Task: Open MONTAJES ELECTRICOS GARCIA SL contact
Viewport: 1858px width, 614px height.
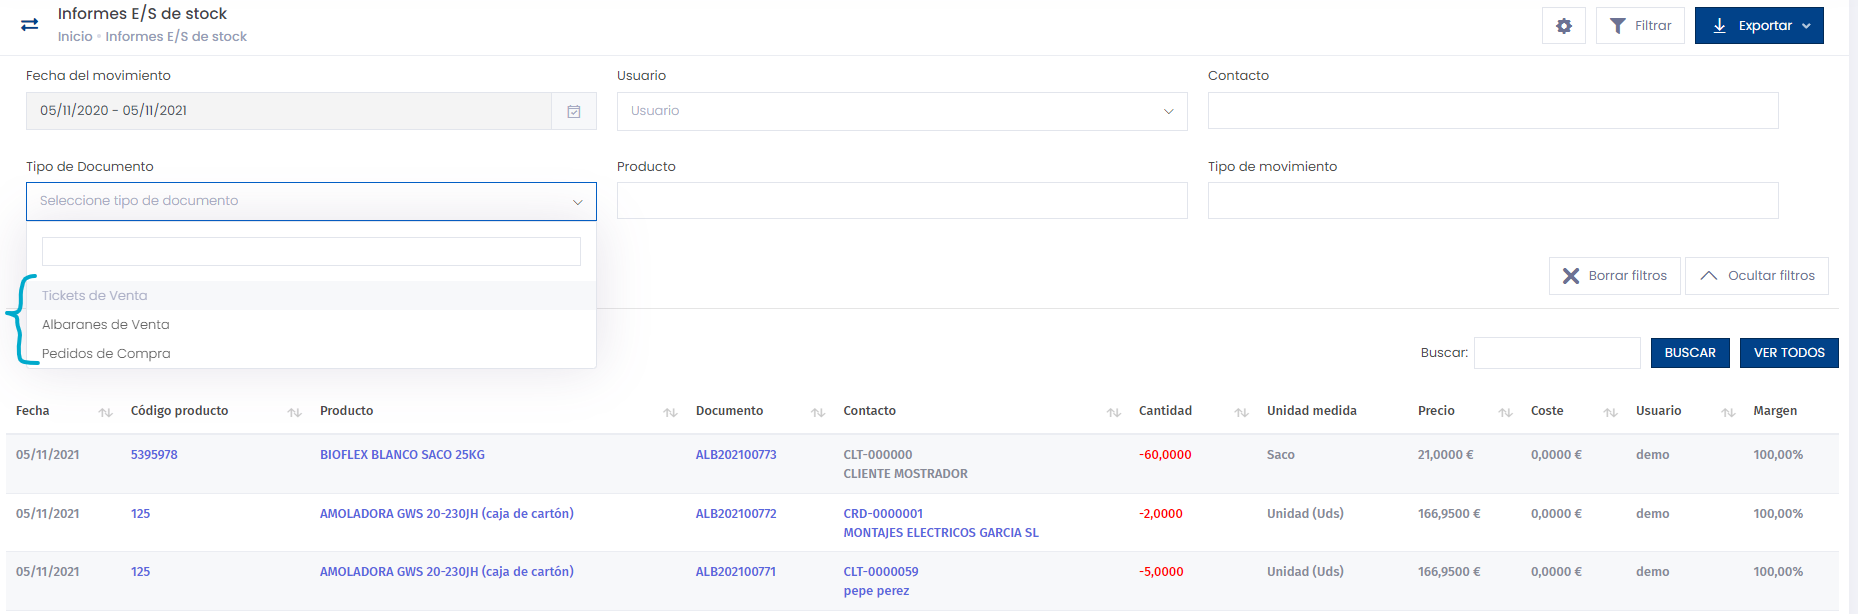Action: (941, 533)
